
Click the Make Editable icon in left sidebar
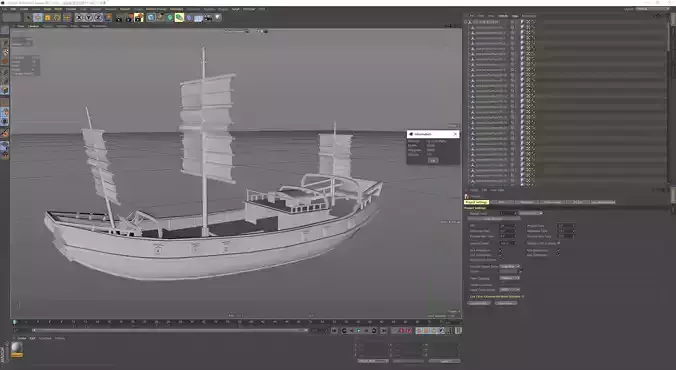(5, 29)
